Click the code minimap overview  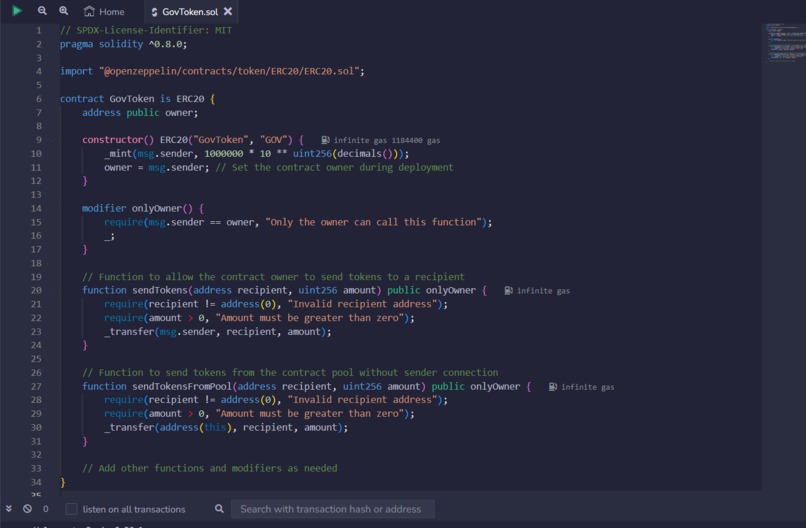click(784, 42)
